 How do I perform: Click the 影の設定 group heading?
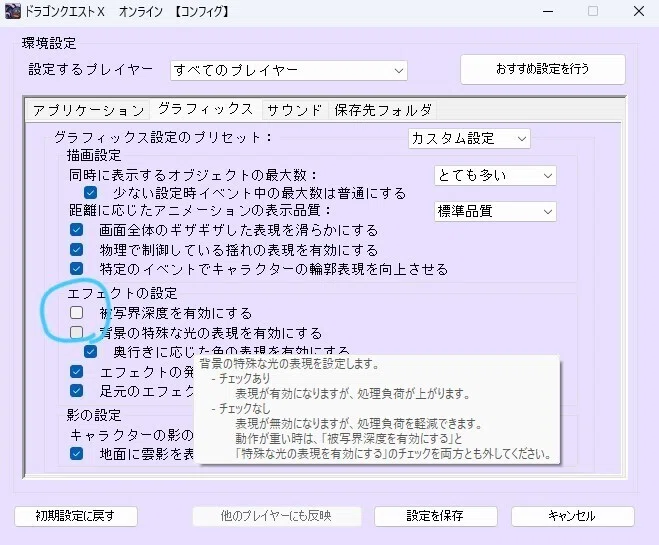click(94, 415)
